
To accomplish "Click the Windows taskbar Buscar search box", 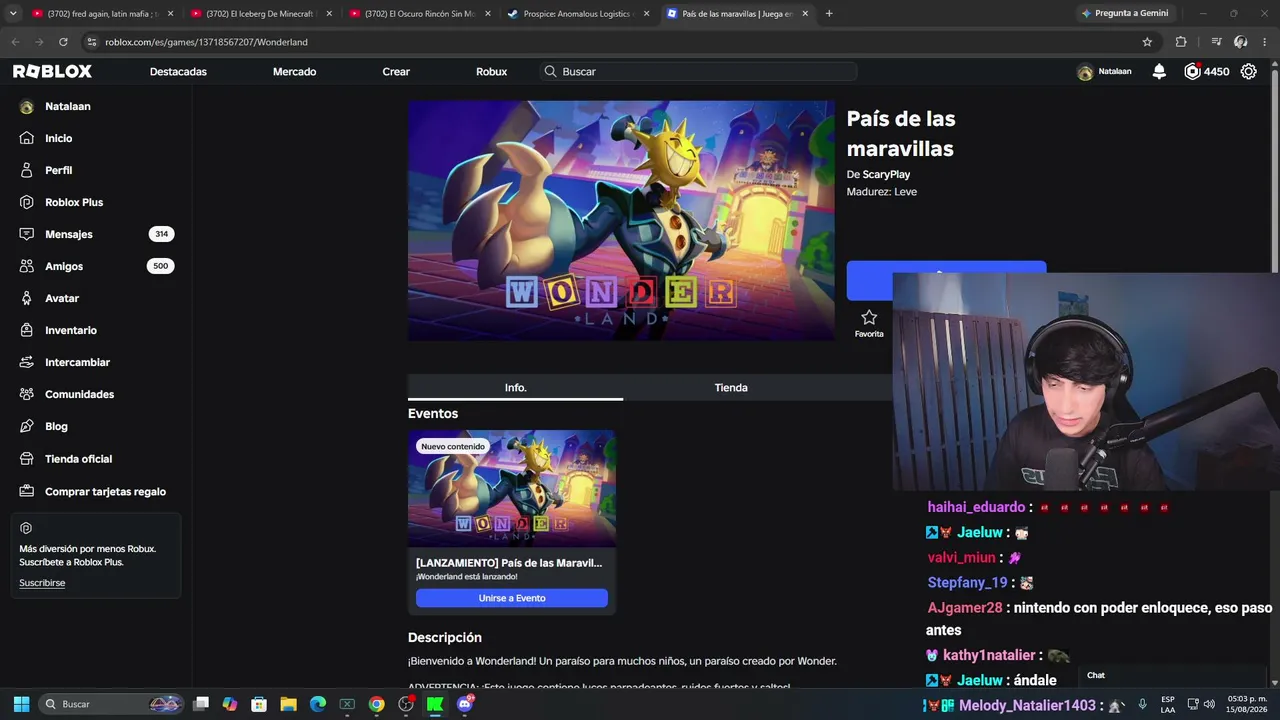I will [112, 704].
